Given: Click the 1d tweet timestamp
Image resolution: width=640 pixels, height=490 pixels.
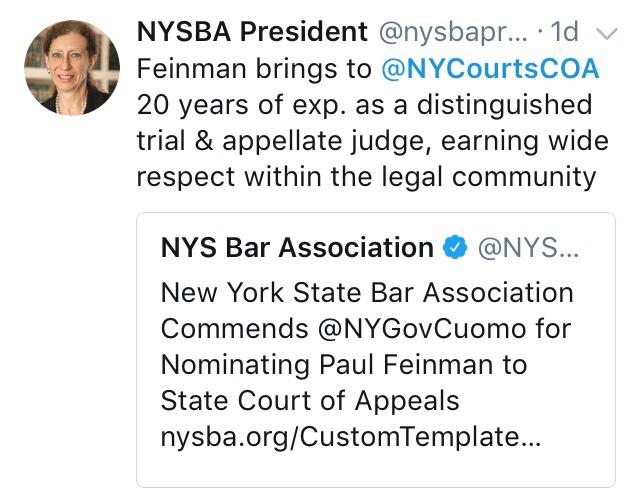Looking at the screenshot, I should (x=565, y=32).
